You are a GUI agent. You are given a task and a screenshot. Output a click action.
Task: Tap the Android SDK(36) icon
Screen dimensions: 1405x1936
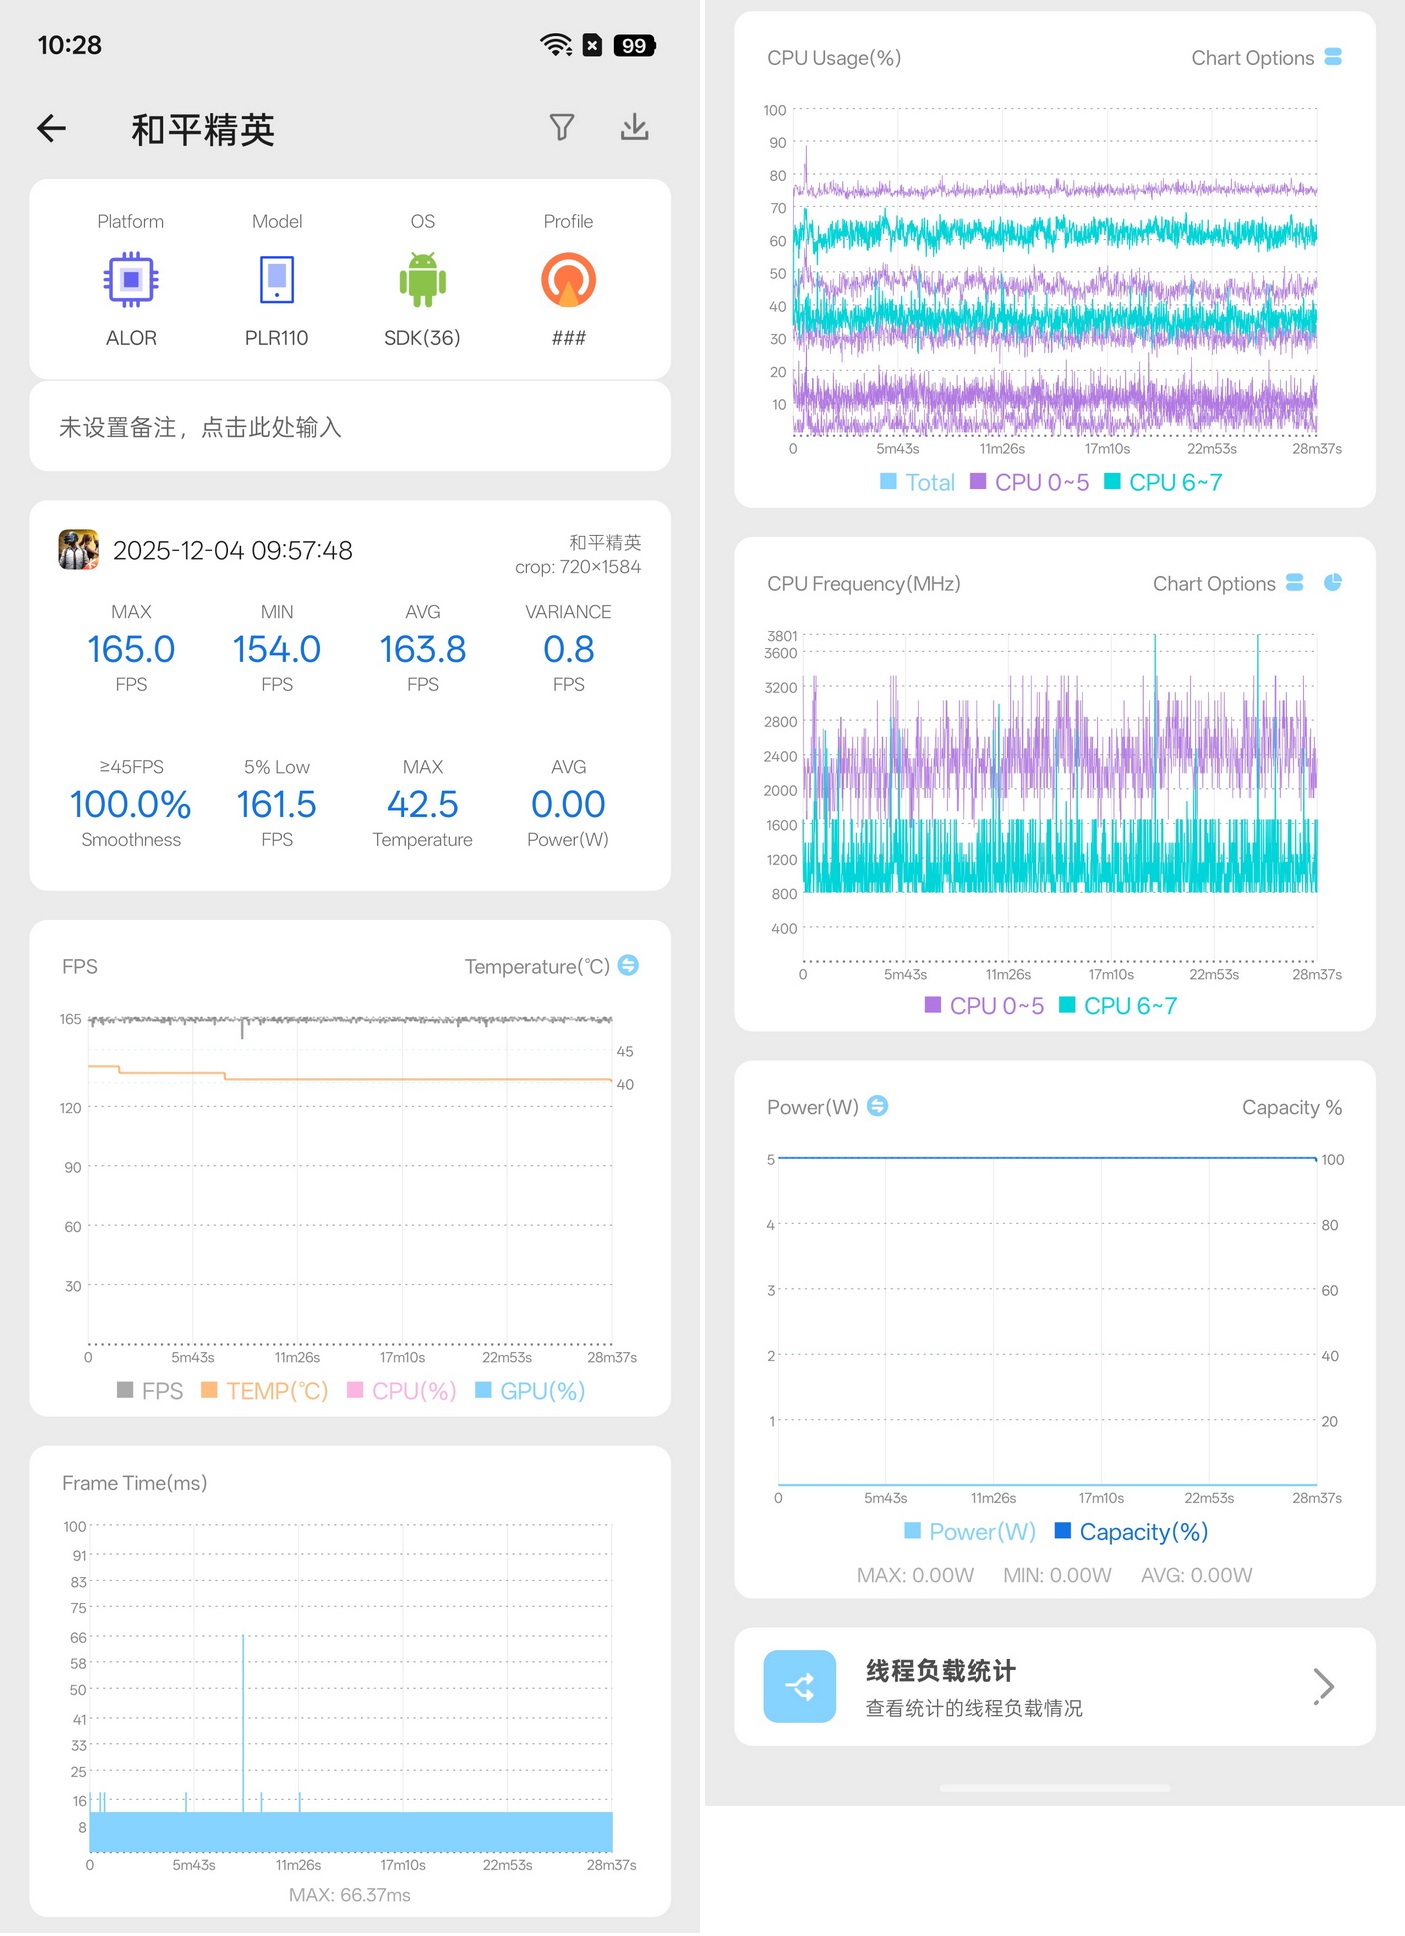tap(422, 280)
